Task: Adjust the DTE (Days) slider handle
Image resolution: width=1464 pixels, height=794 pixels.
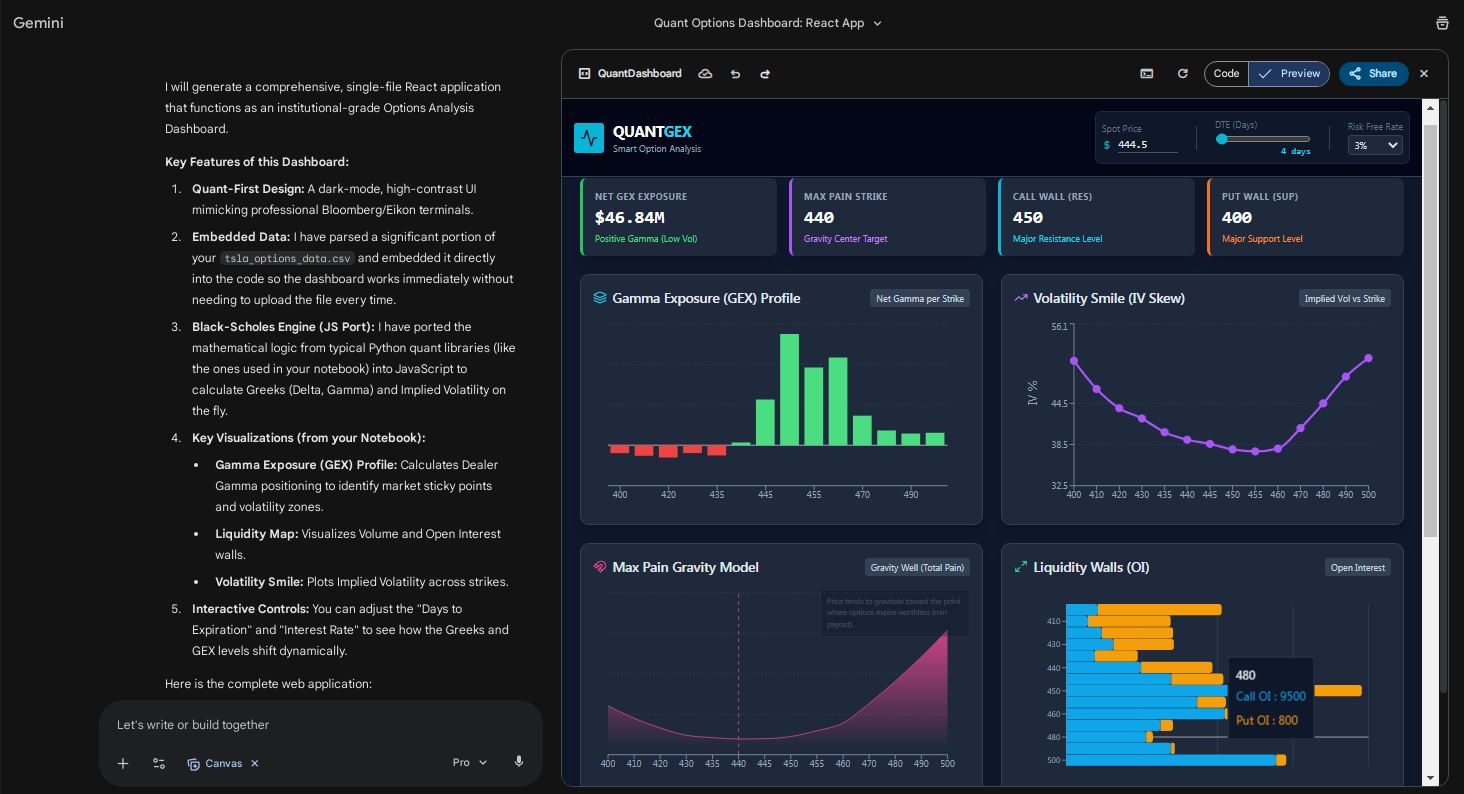Action: click(x=1221, y=139)
